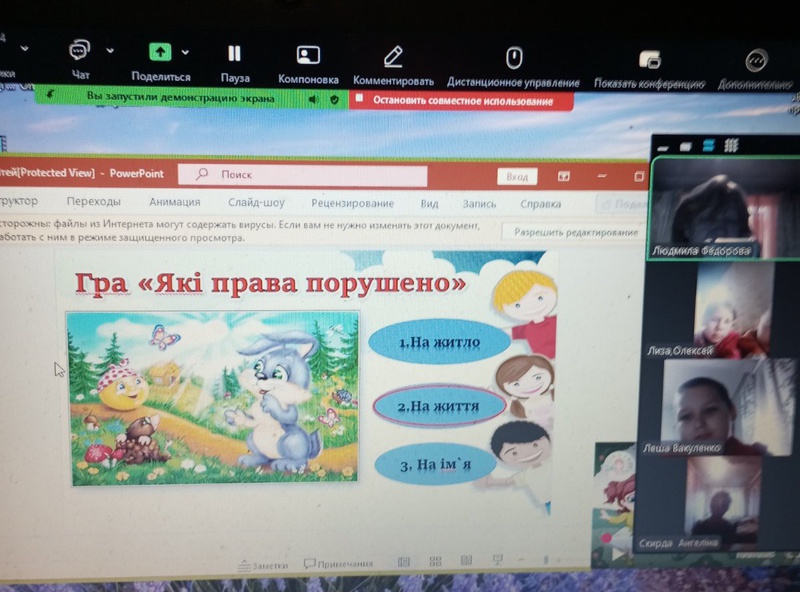Click Разрешить редактирование in the warning bar
Image resolution: width=800 pixels, height=592 pixels.
[x=575, y=232]
